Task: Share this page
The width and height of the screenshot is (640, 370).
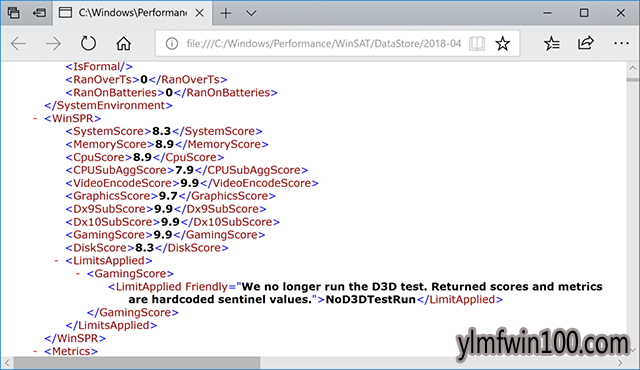Action: click(x=586, y=43)
